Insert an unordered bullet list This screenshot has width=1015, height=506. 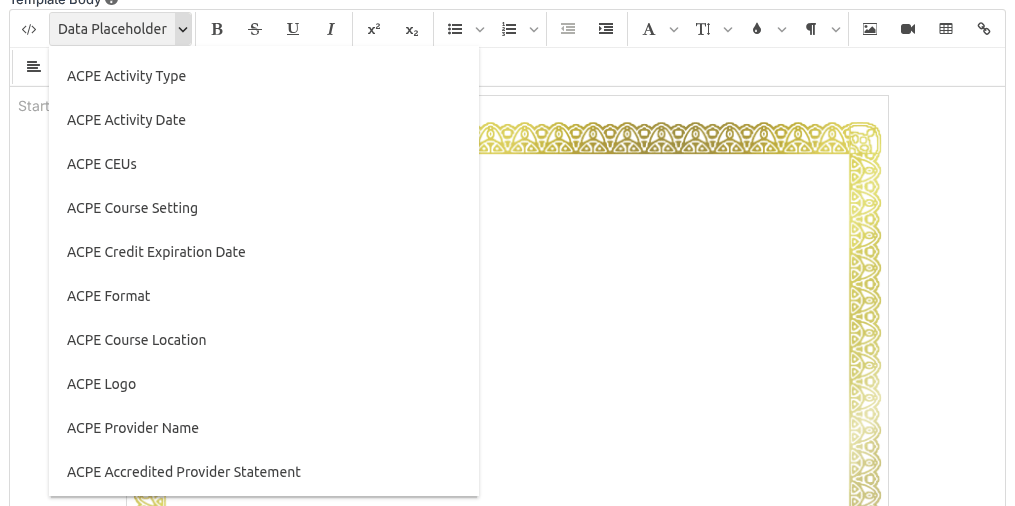(455, 29)
